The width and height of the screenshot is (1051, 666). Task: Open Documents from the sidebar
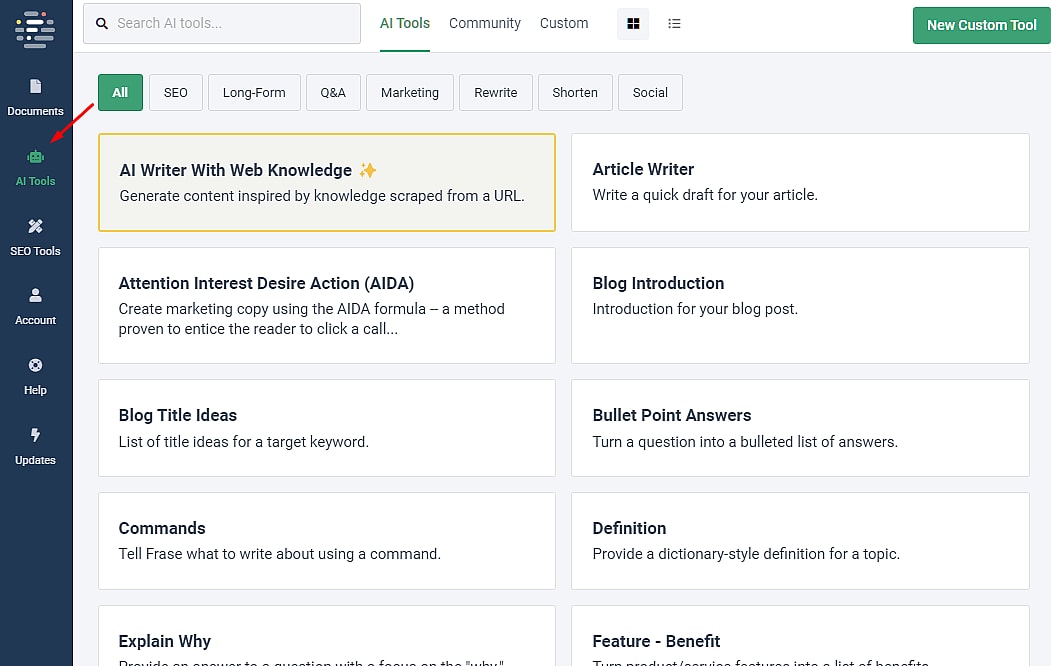pyautogui.click(x=36, y=98)
